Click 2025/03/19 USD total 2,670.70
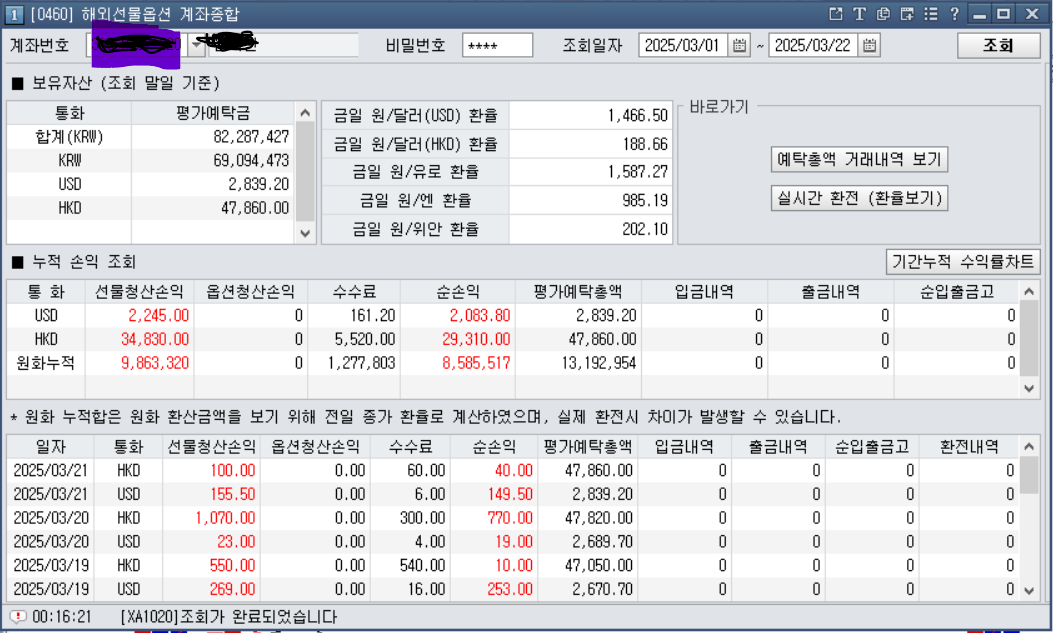Screen dimensions: 1053x633 602,589
